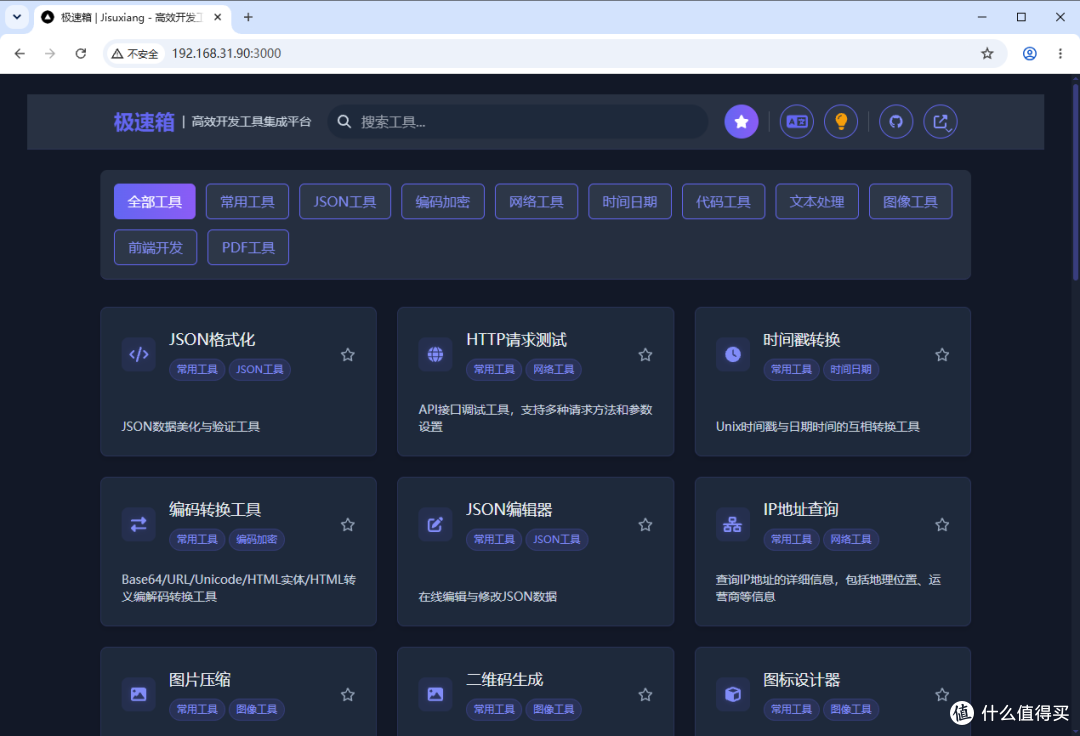The width and height of the screenshot is (1080, 736).
Task: Favorite the 编码转换工具 star
Action: pos(348,525)
